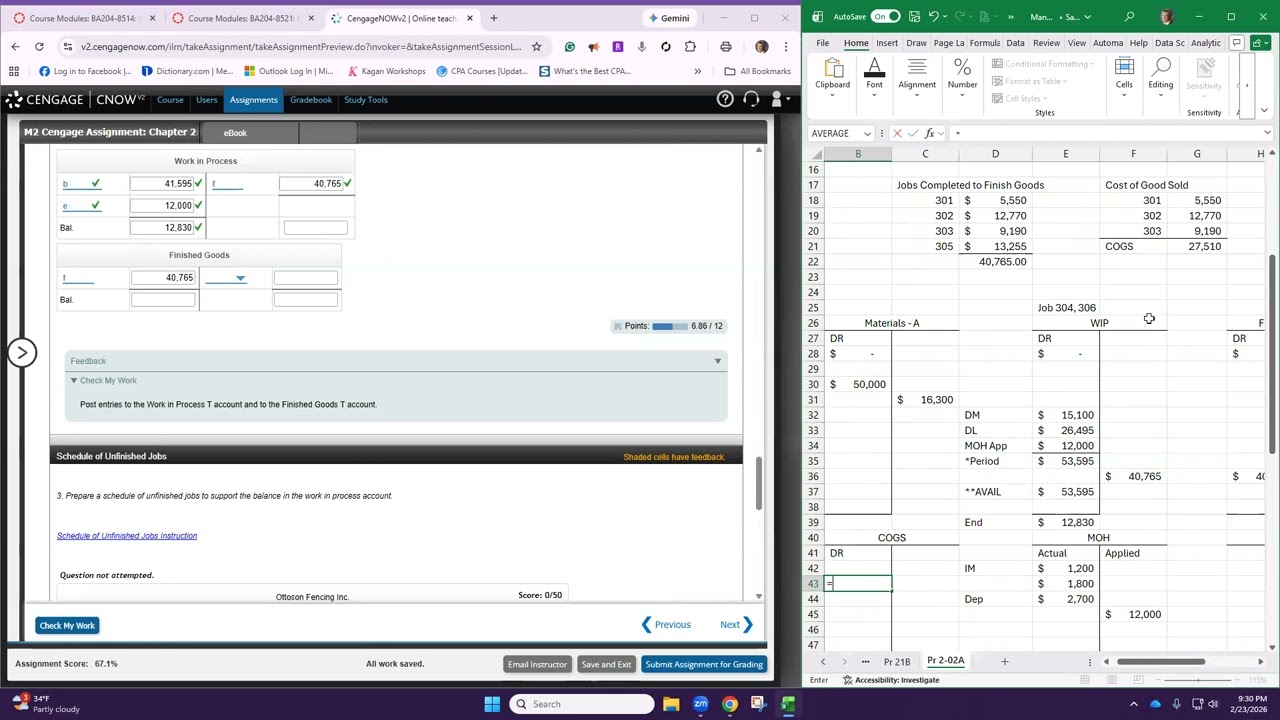The width and height of the screenshot is (1280, 720).
Task: Click the Excel horizontal scrollbar thumb
Action: (1161, 661)
